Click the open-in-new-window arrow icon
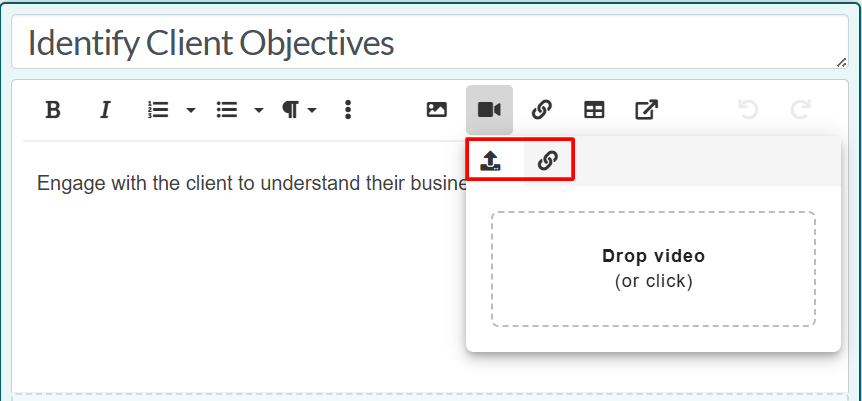The width and height of the screenshot is (862, 401). (647, 110)
